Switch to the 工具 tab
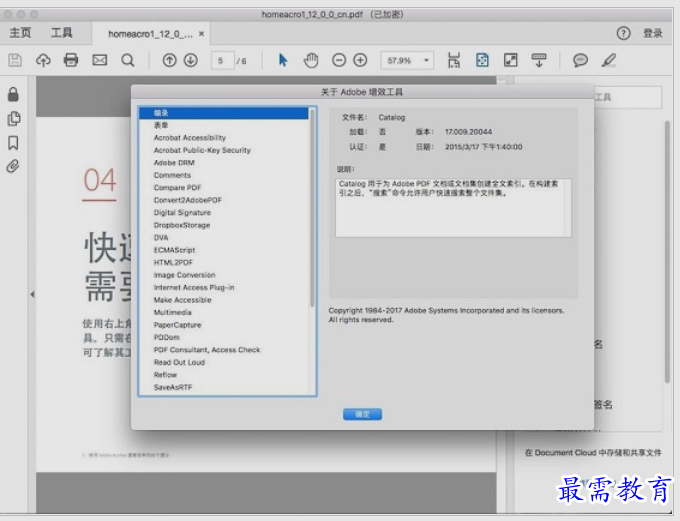 click(62, 33)
